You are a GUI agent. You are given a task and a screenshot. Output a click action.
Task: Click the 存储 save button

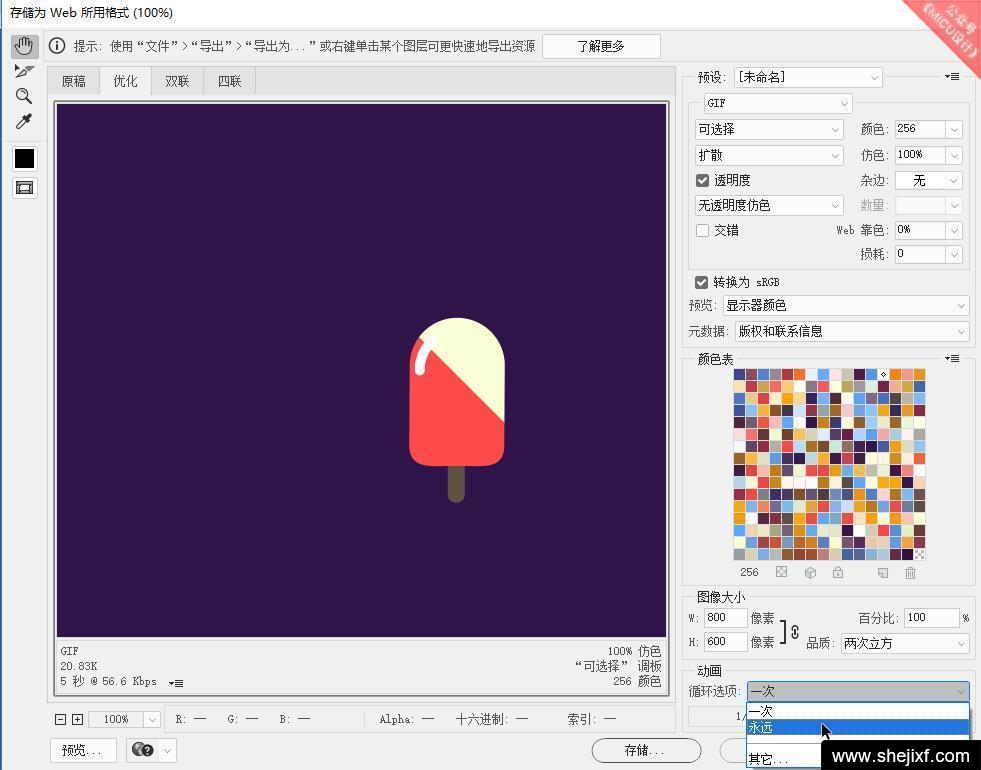click(x=645, y=750)
